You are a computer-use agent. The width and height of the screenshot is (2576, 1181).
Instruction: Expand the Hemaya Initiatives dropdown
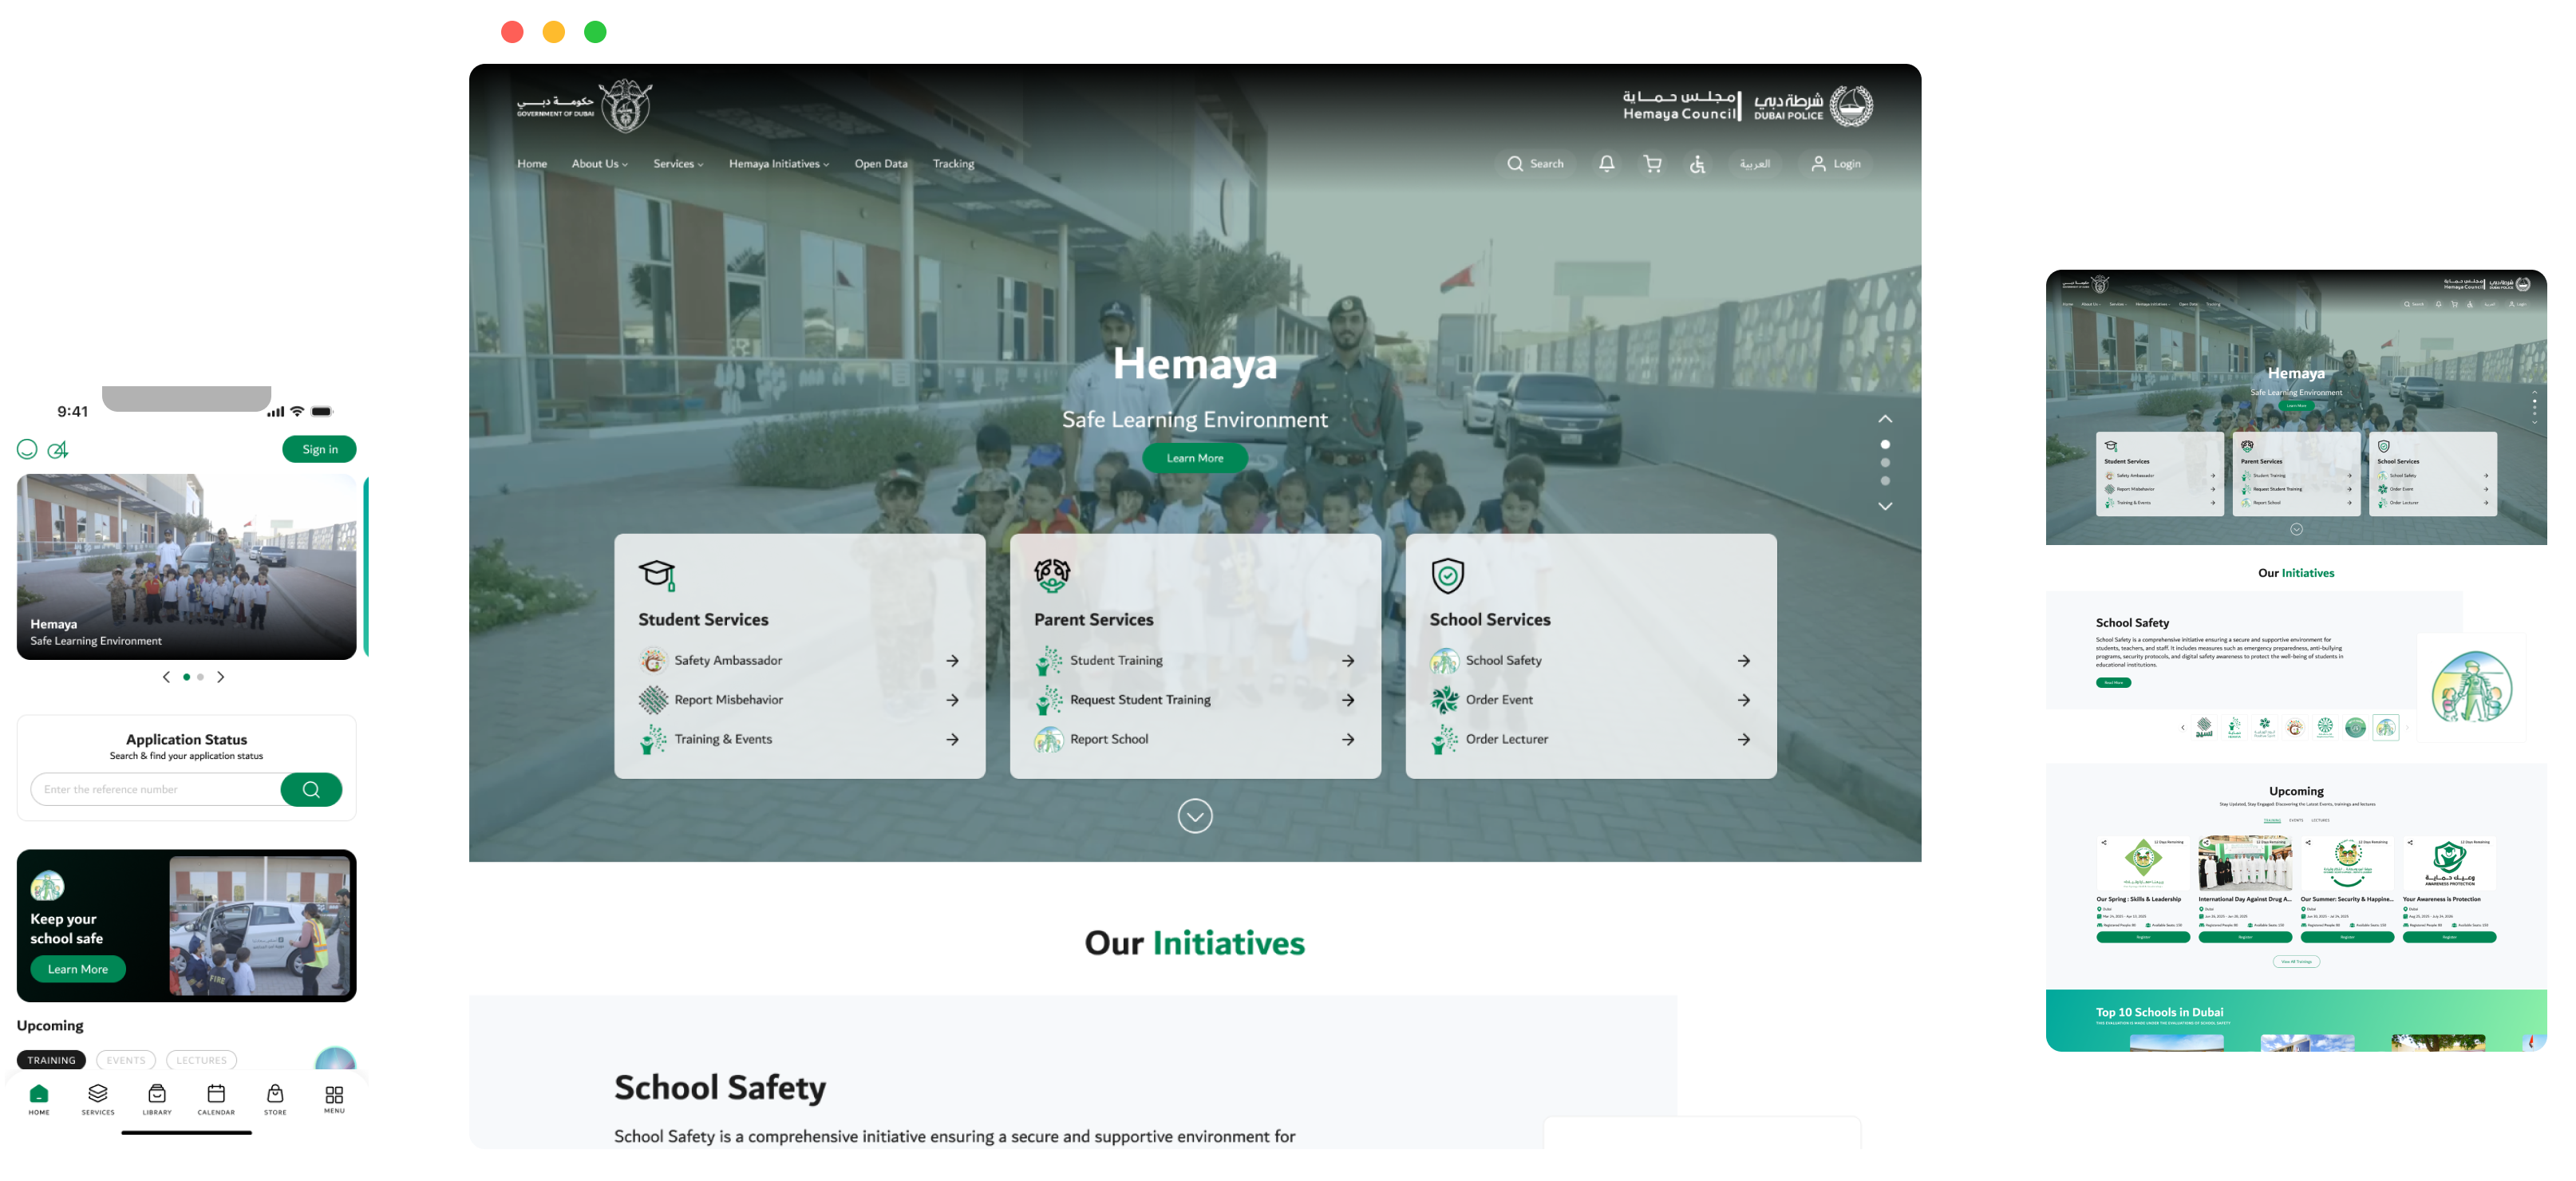click(778, 164)
